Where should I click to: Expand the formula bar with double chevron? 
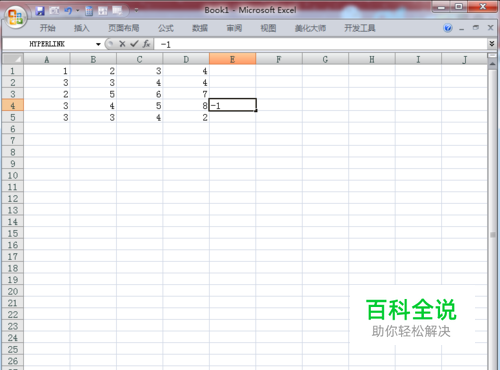click(x=492, y=44)
